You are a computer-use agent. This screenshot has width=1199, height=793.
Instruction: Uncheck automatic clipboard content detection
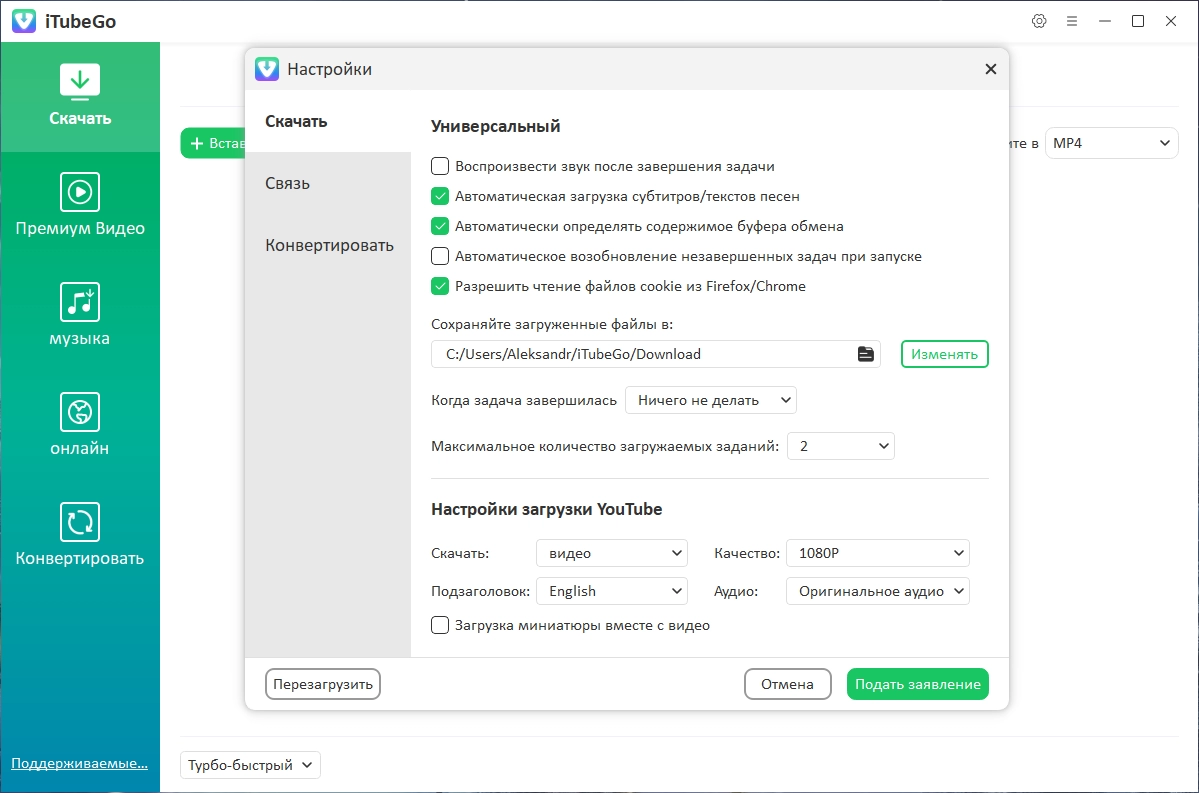click(440, 226)
